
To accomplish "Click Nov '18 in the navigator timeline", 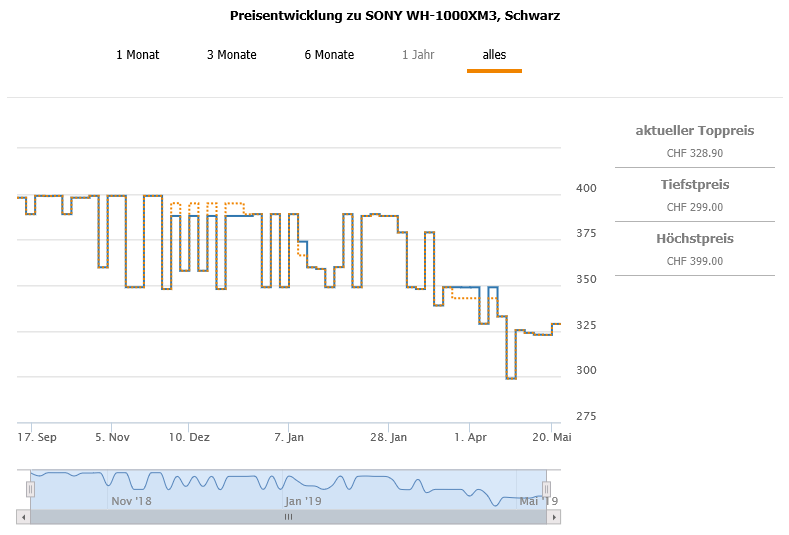I will pos(131,501).
